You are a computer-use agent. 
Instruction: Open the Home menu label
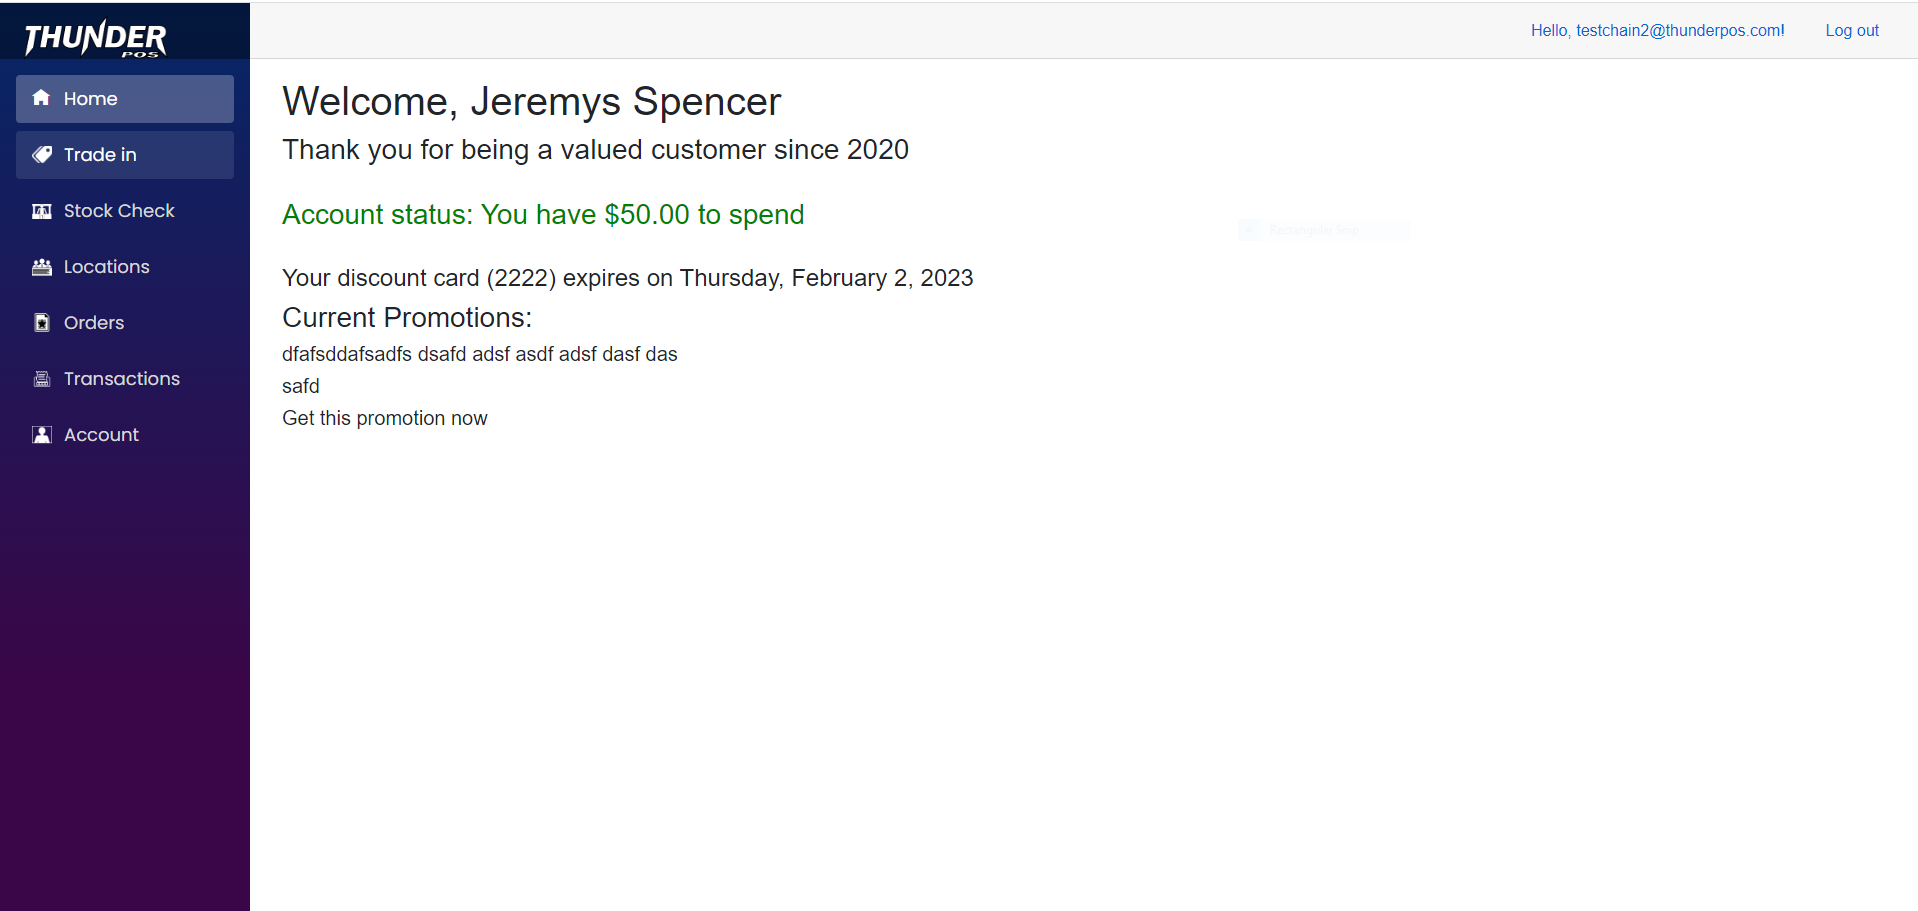click(x=91, y=99)
